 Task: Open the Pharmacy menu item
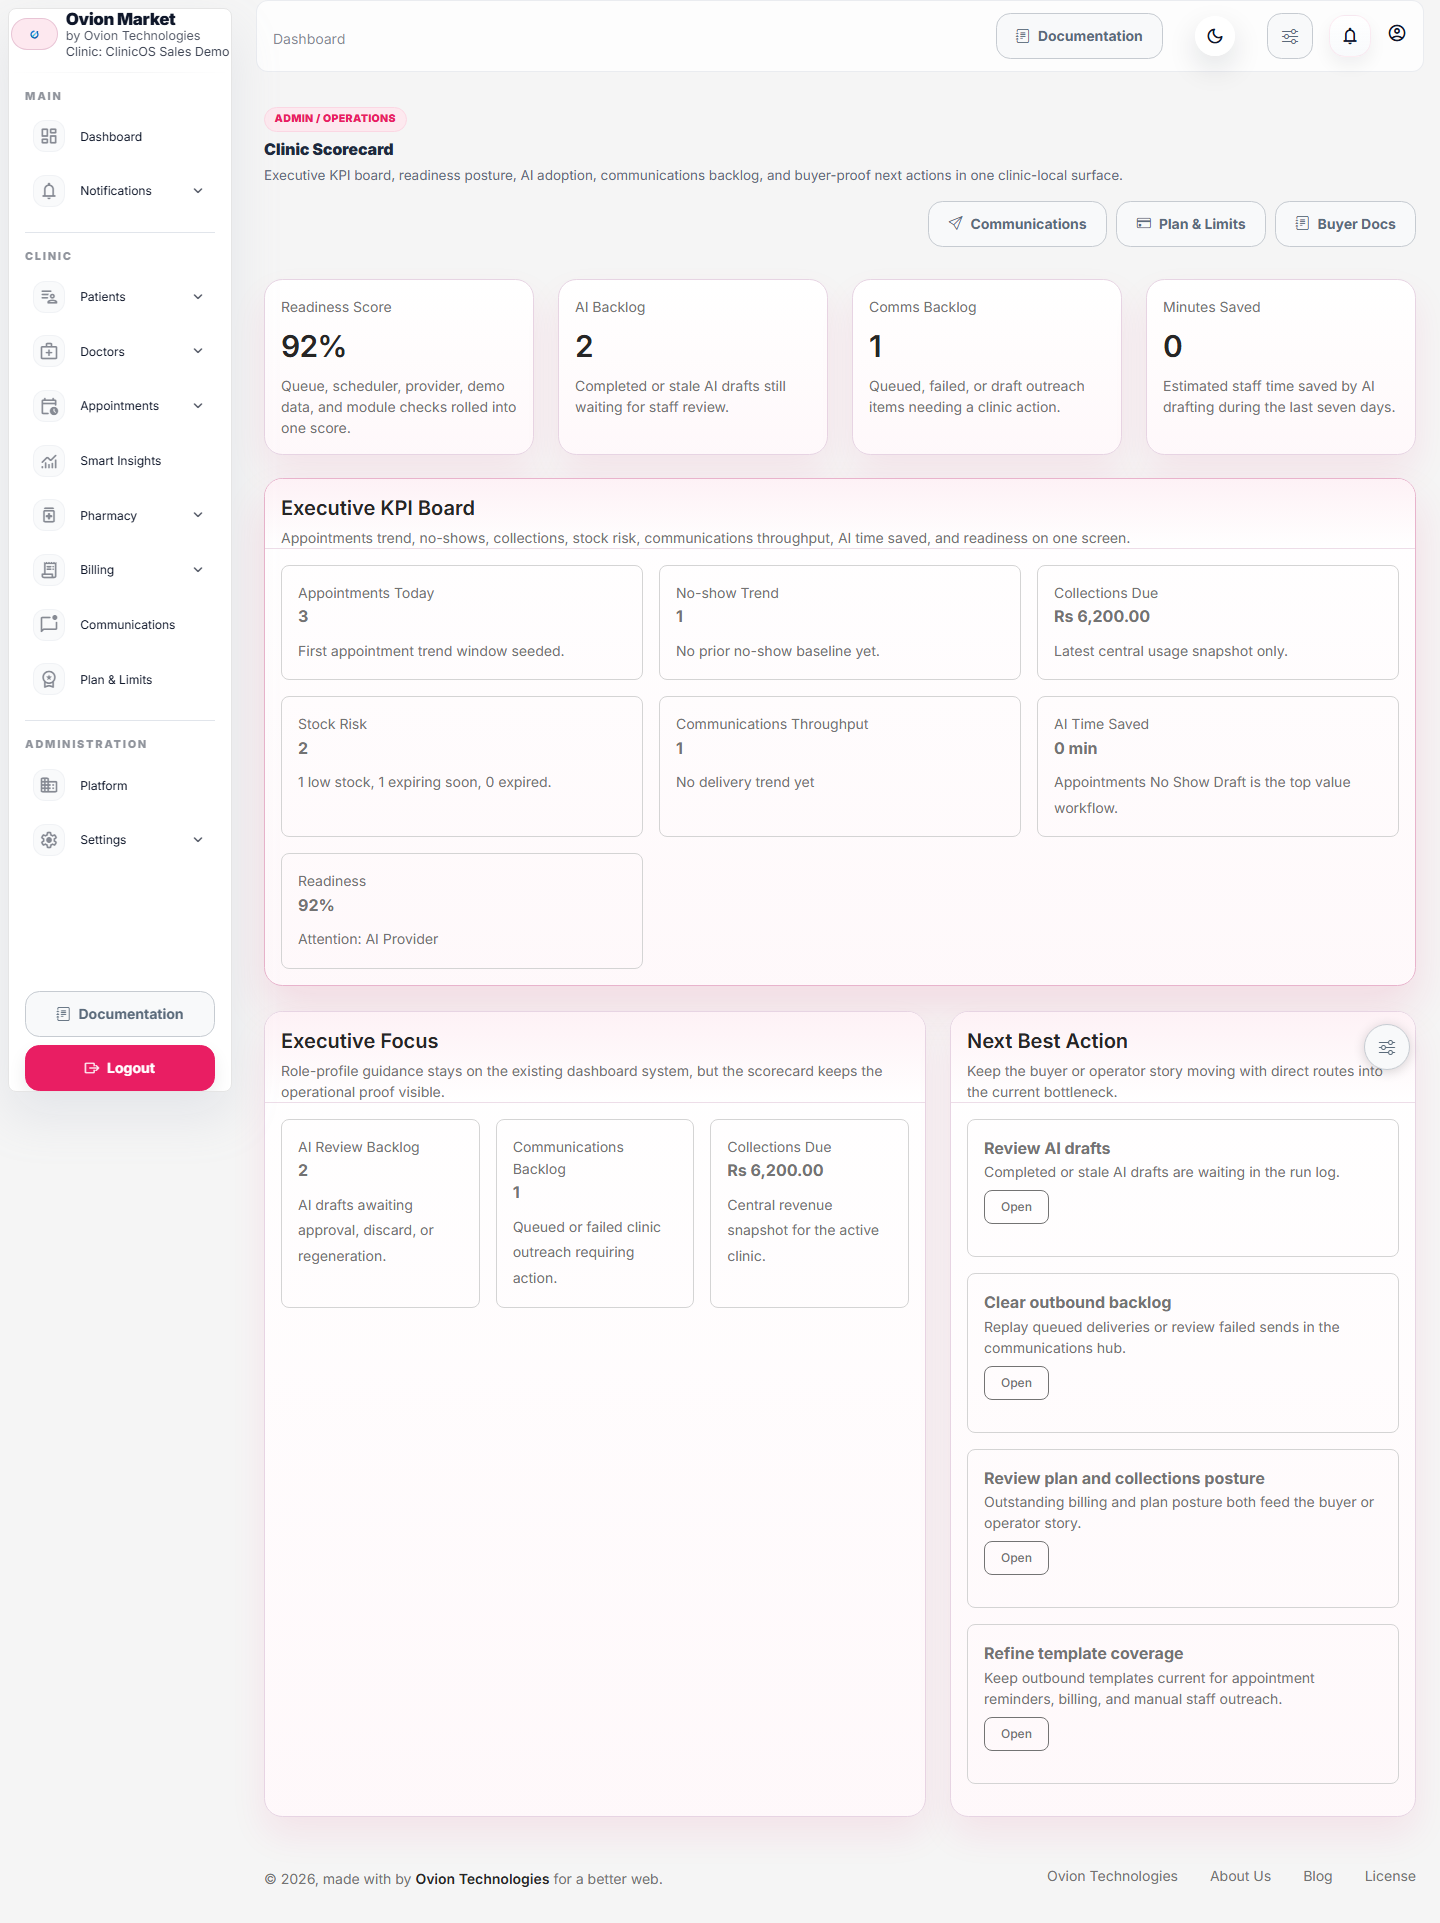(120, 515)
